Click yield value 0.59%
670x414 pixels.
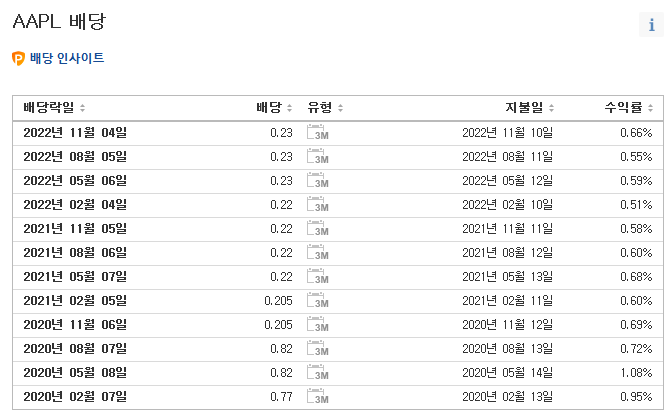click(x=636, y=181)
